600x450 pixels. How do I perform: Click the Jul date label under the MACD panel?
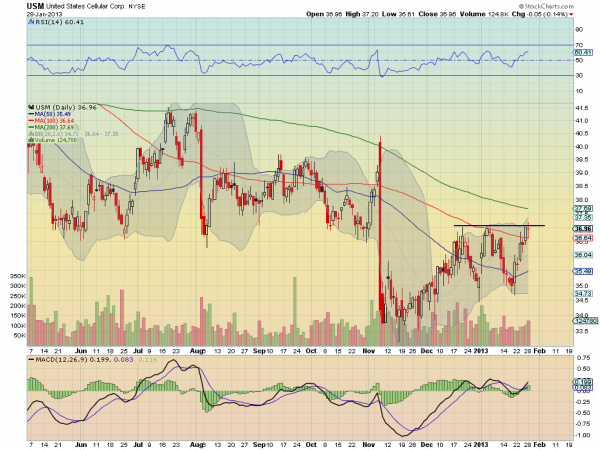pos(138,445)
